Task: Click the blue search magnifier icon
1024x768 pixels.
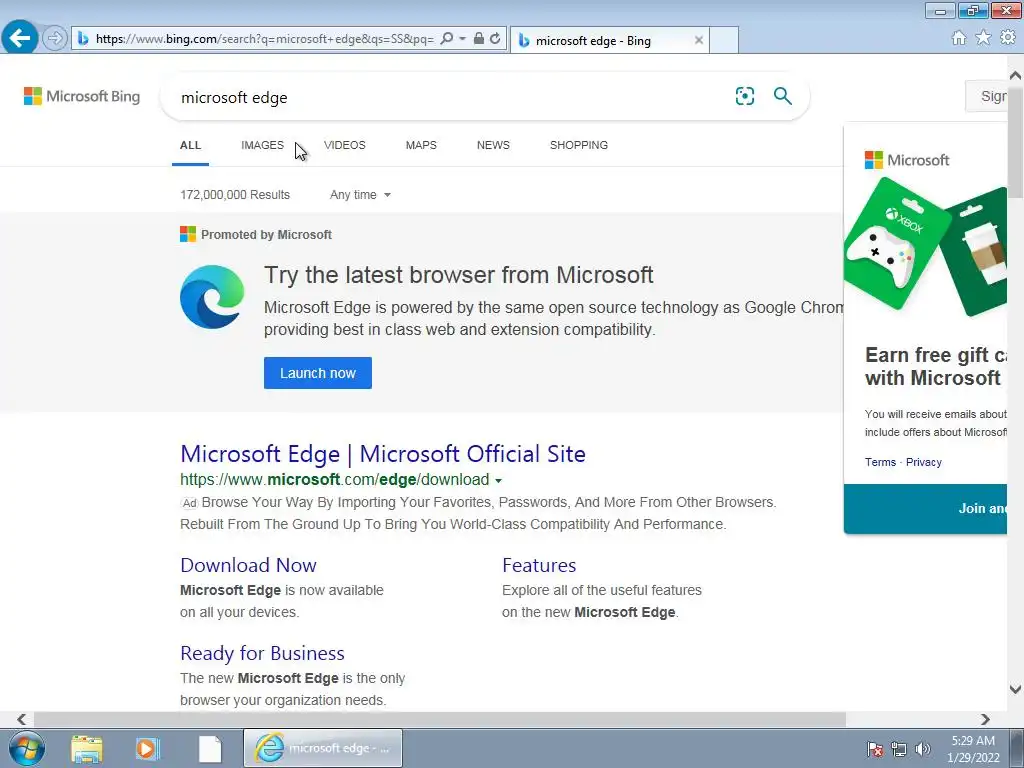Action: 782,96
